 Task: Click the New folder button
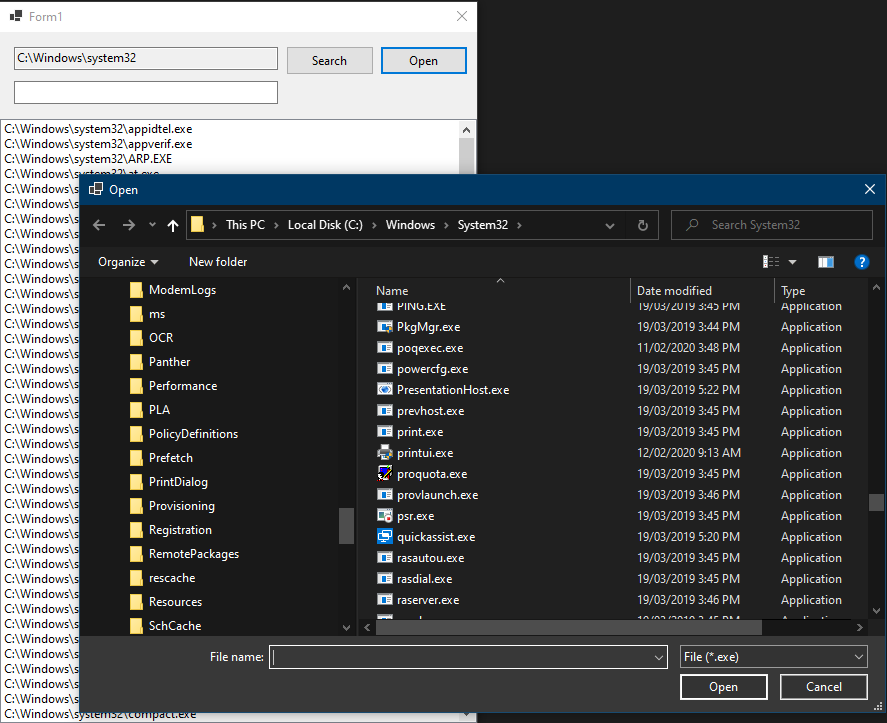217,262
